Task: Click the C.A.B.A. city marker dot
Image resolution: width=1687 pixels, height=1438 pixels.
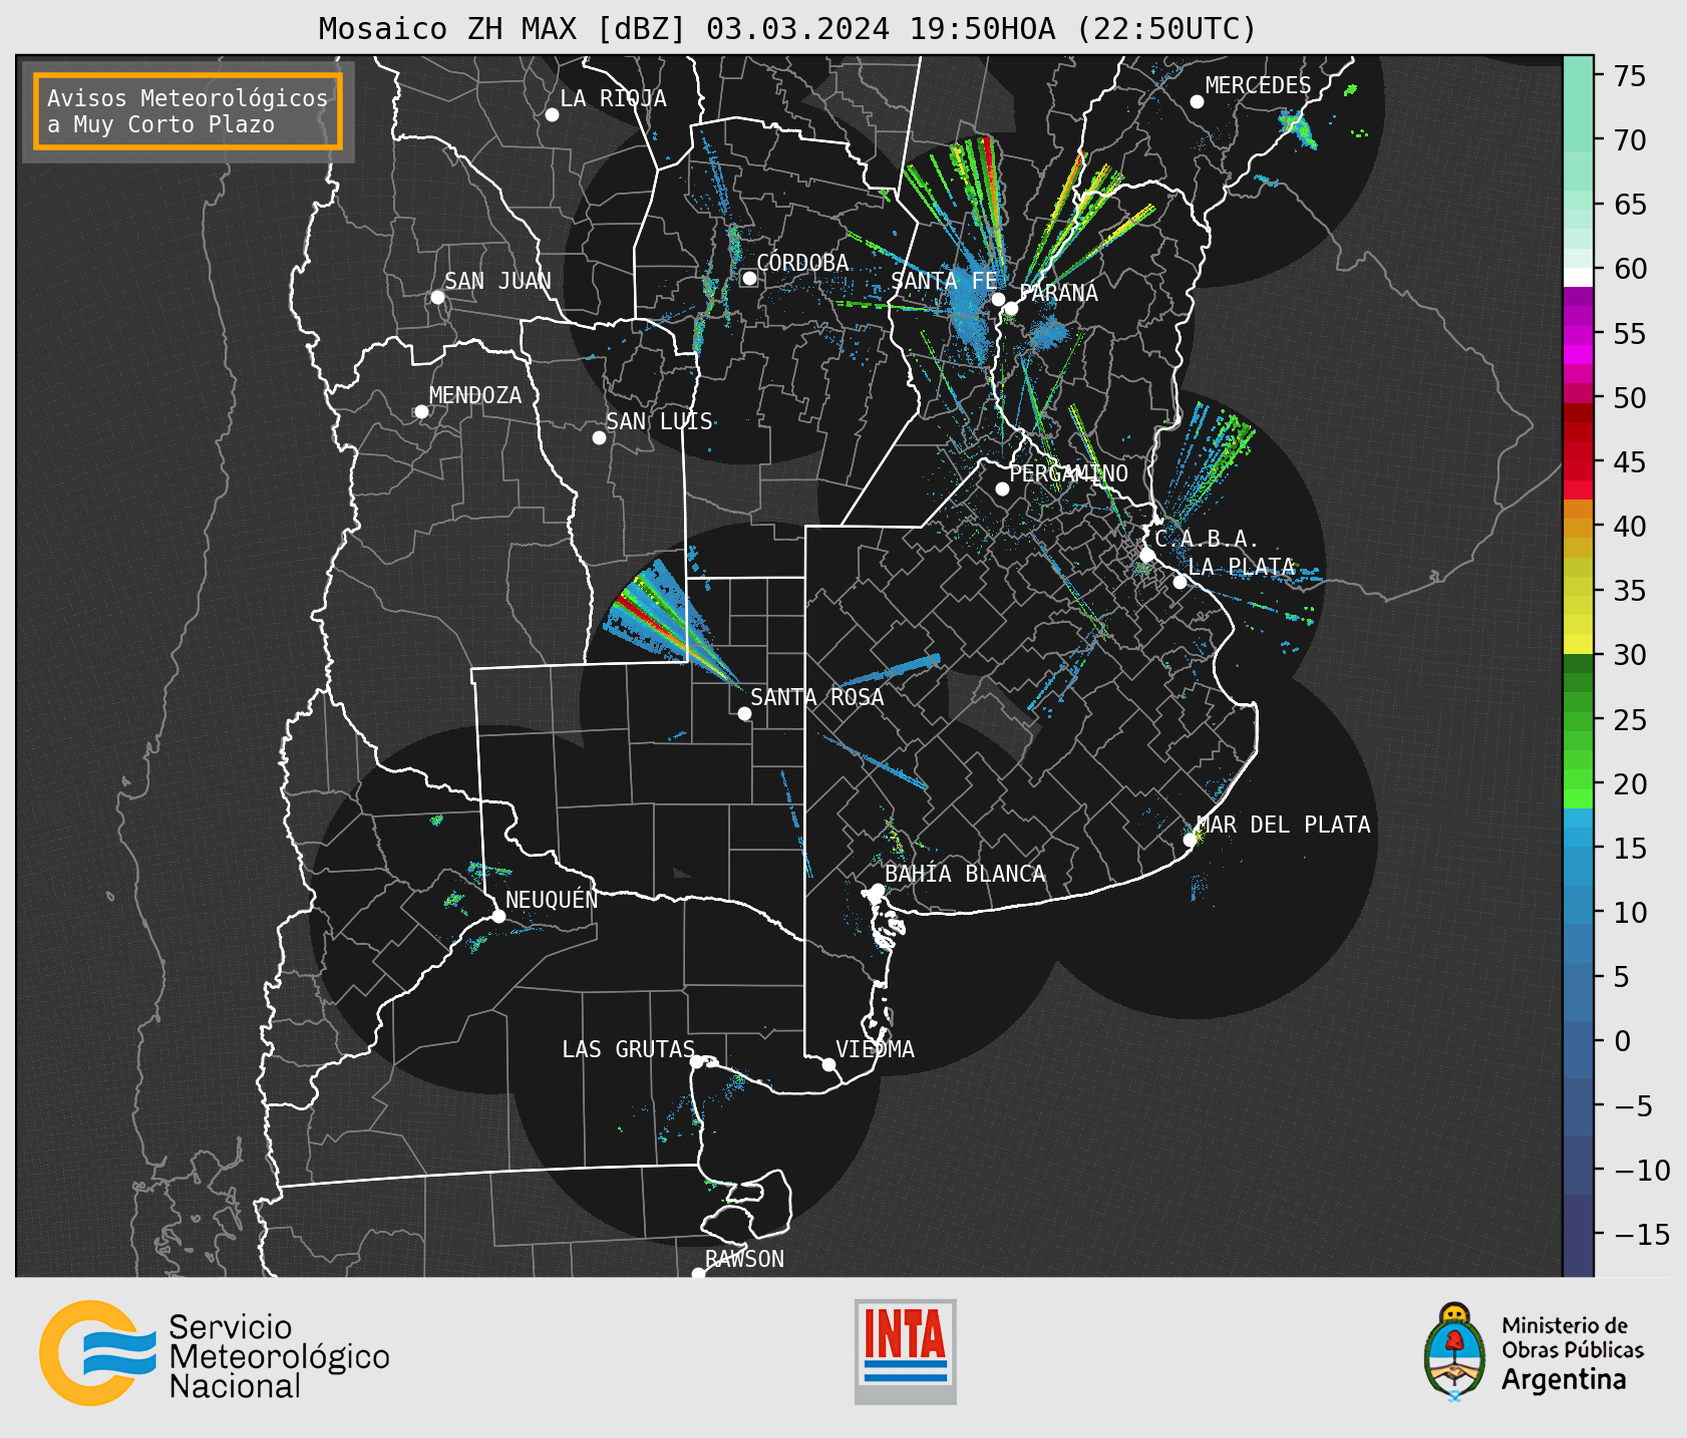Action: coord(1148,555)
